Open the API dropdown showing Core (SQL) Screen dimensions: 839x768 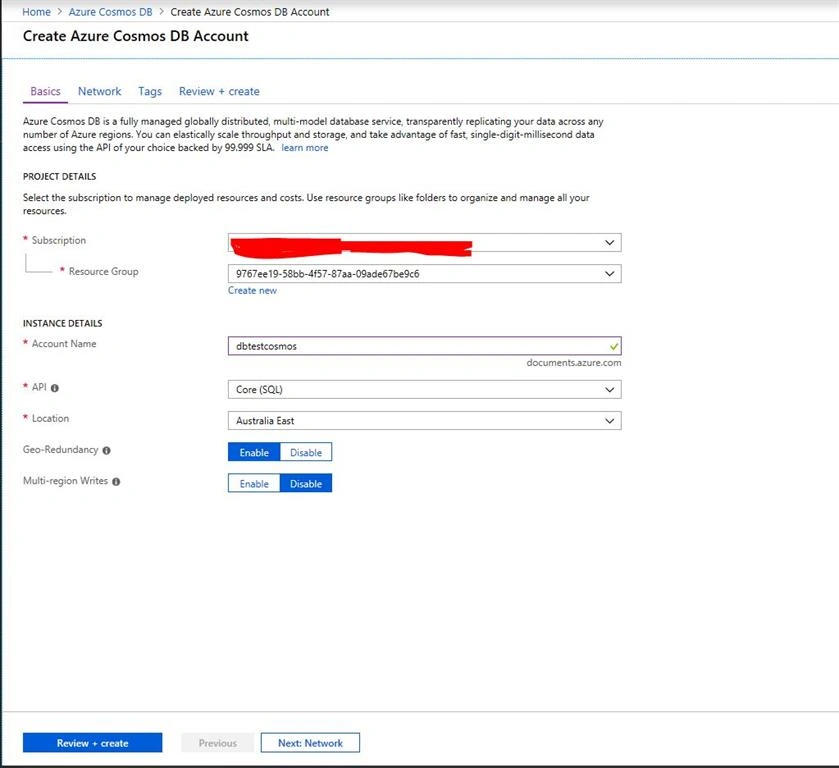tap(424, 389)
